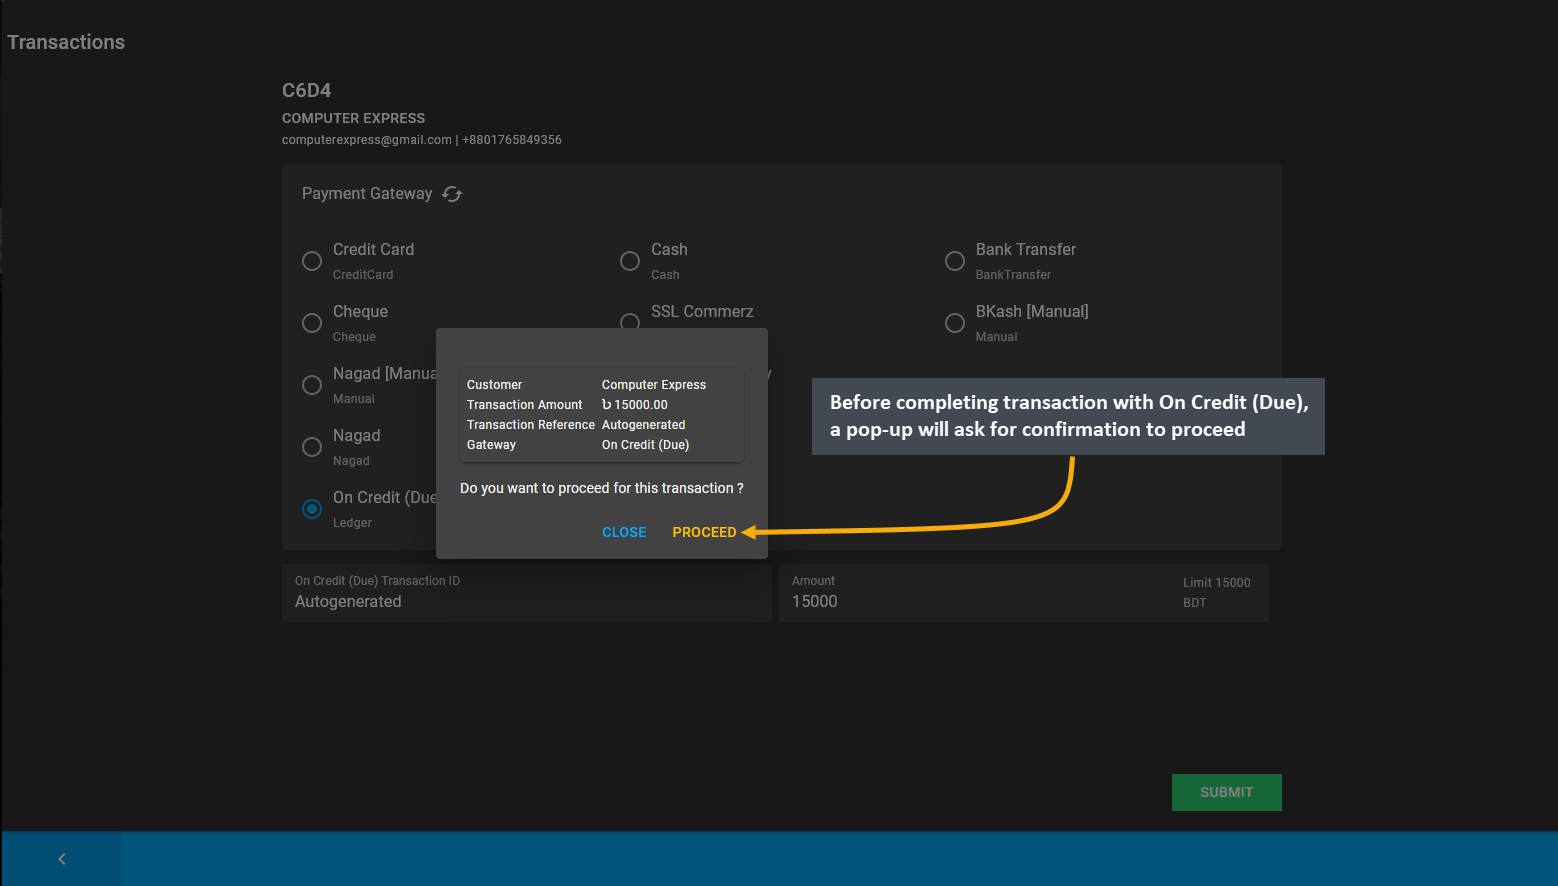
Task: Click the Autogenerated reference value in dialog
Action: [x=643, y=425]
